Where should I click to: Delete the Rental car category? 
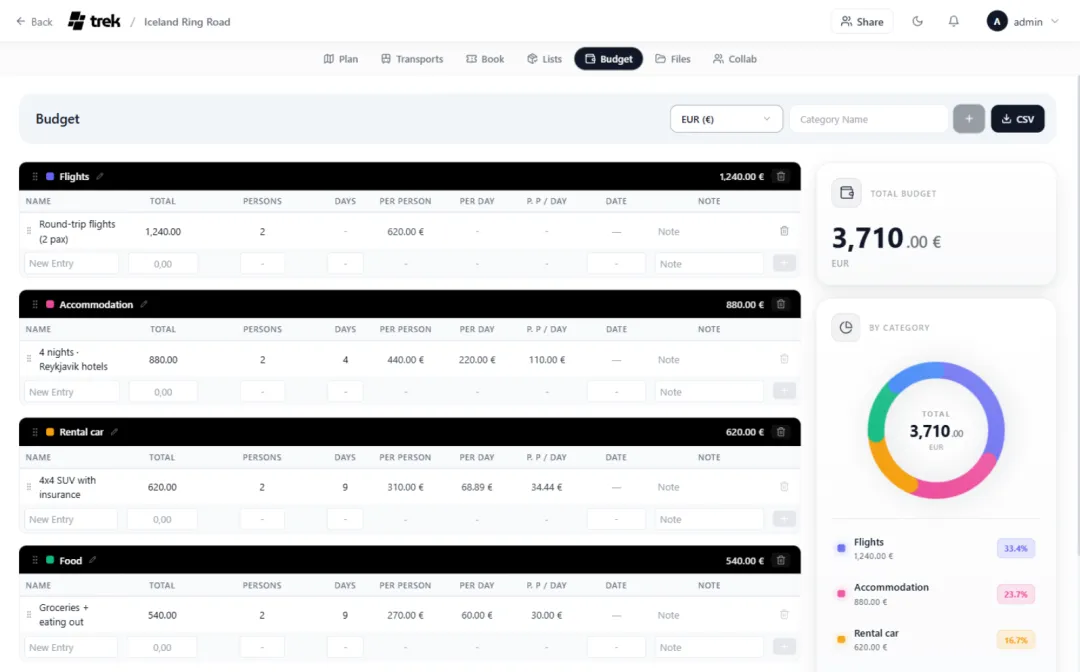click(x=781, y=432)
